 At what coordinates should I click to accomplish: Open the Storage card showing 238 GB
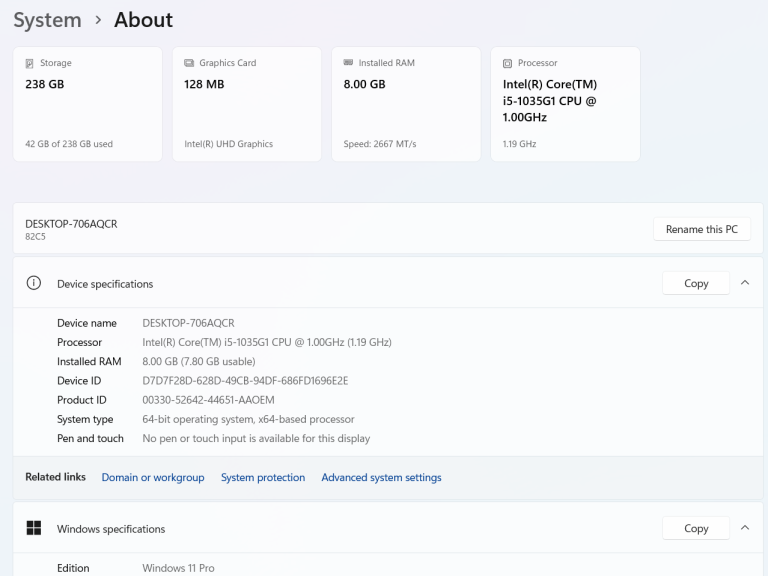(x=87, y=104)
